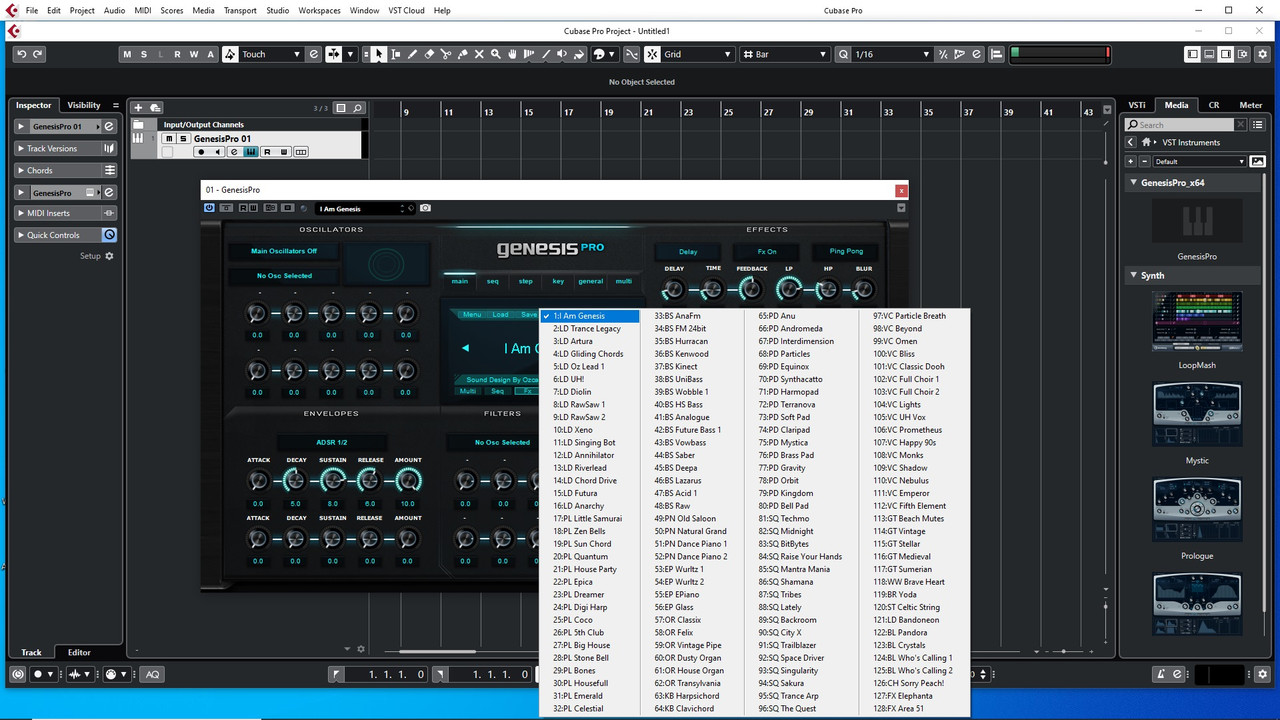1280x720 pixels.
Task: Toggle global Mute M button in toolbar
Action: tap(127, 54)
